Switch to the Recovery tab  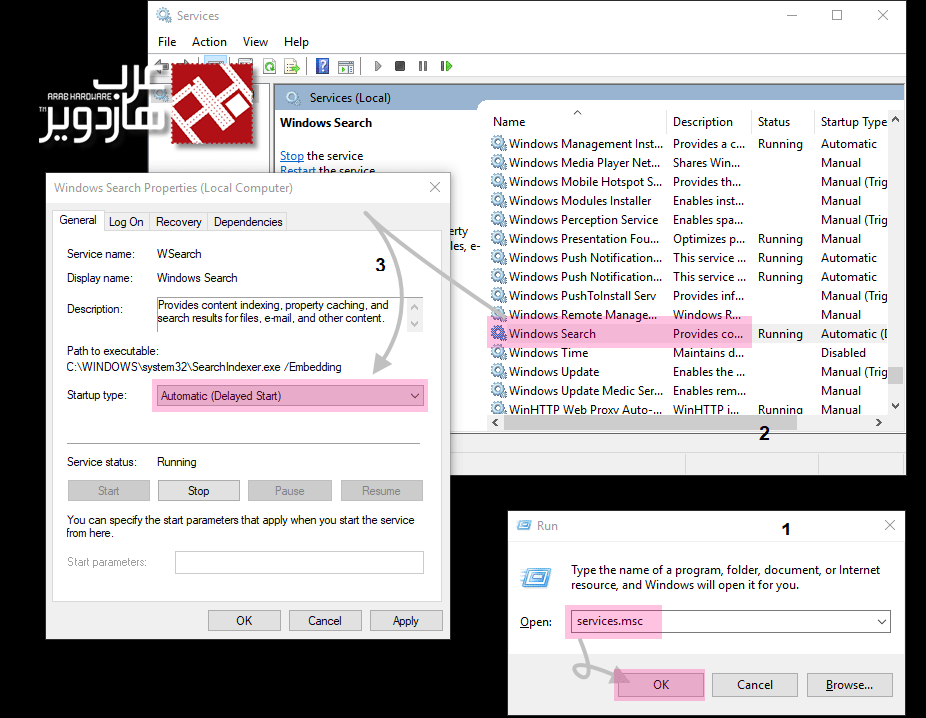coord(178,222)
